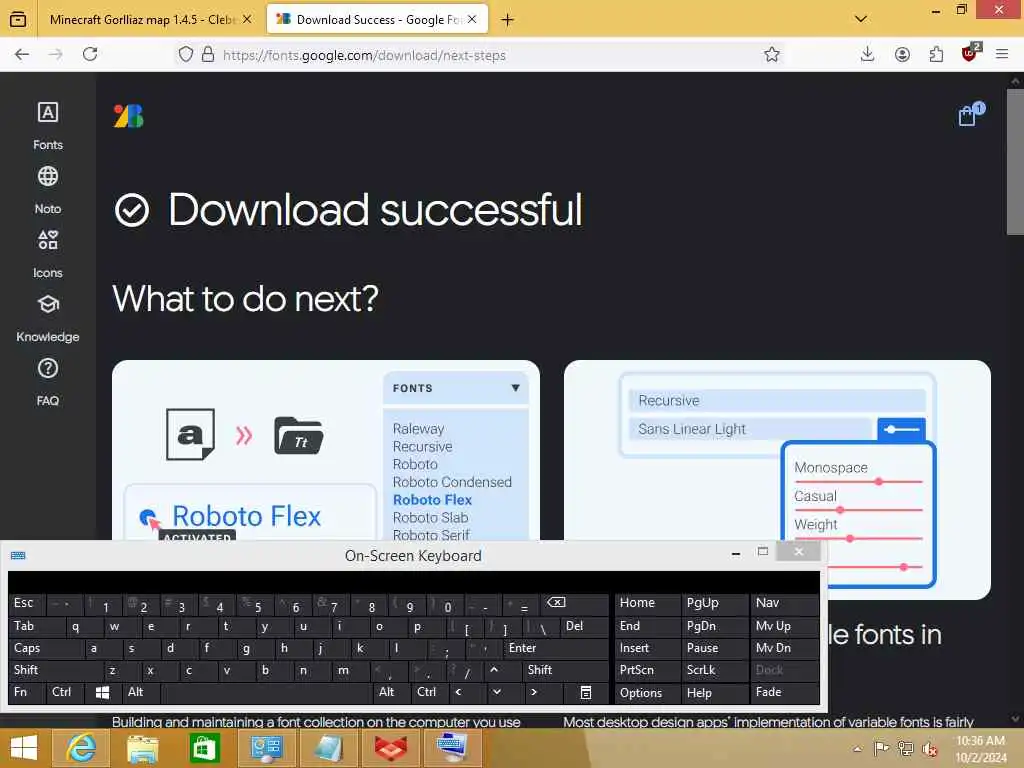Click the space bar on On-Screen Keyboard
Viewport: 1024px width, 768px height.
coord(267,692)
